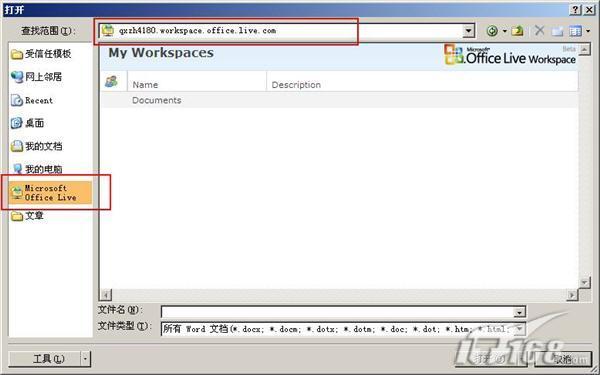Viewport: 600px width, 375px height.
Task: Open 网上邻居 in the places bar
Action: (37, 77)
